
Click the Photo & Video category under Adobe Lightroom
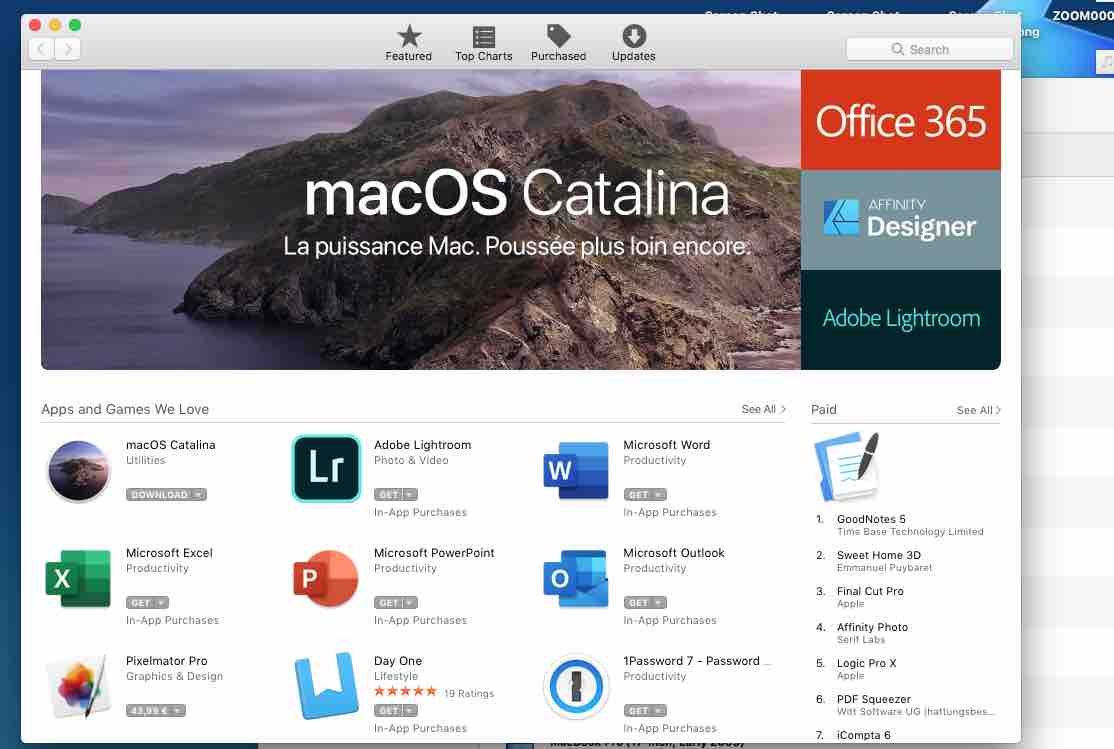click(x=411, y=460)
